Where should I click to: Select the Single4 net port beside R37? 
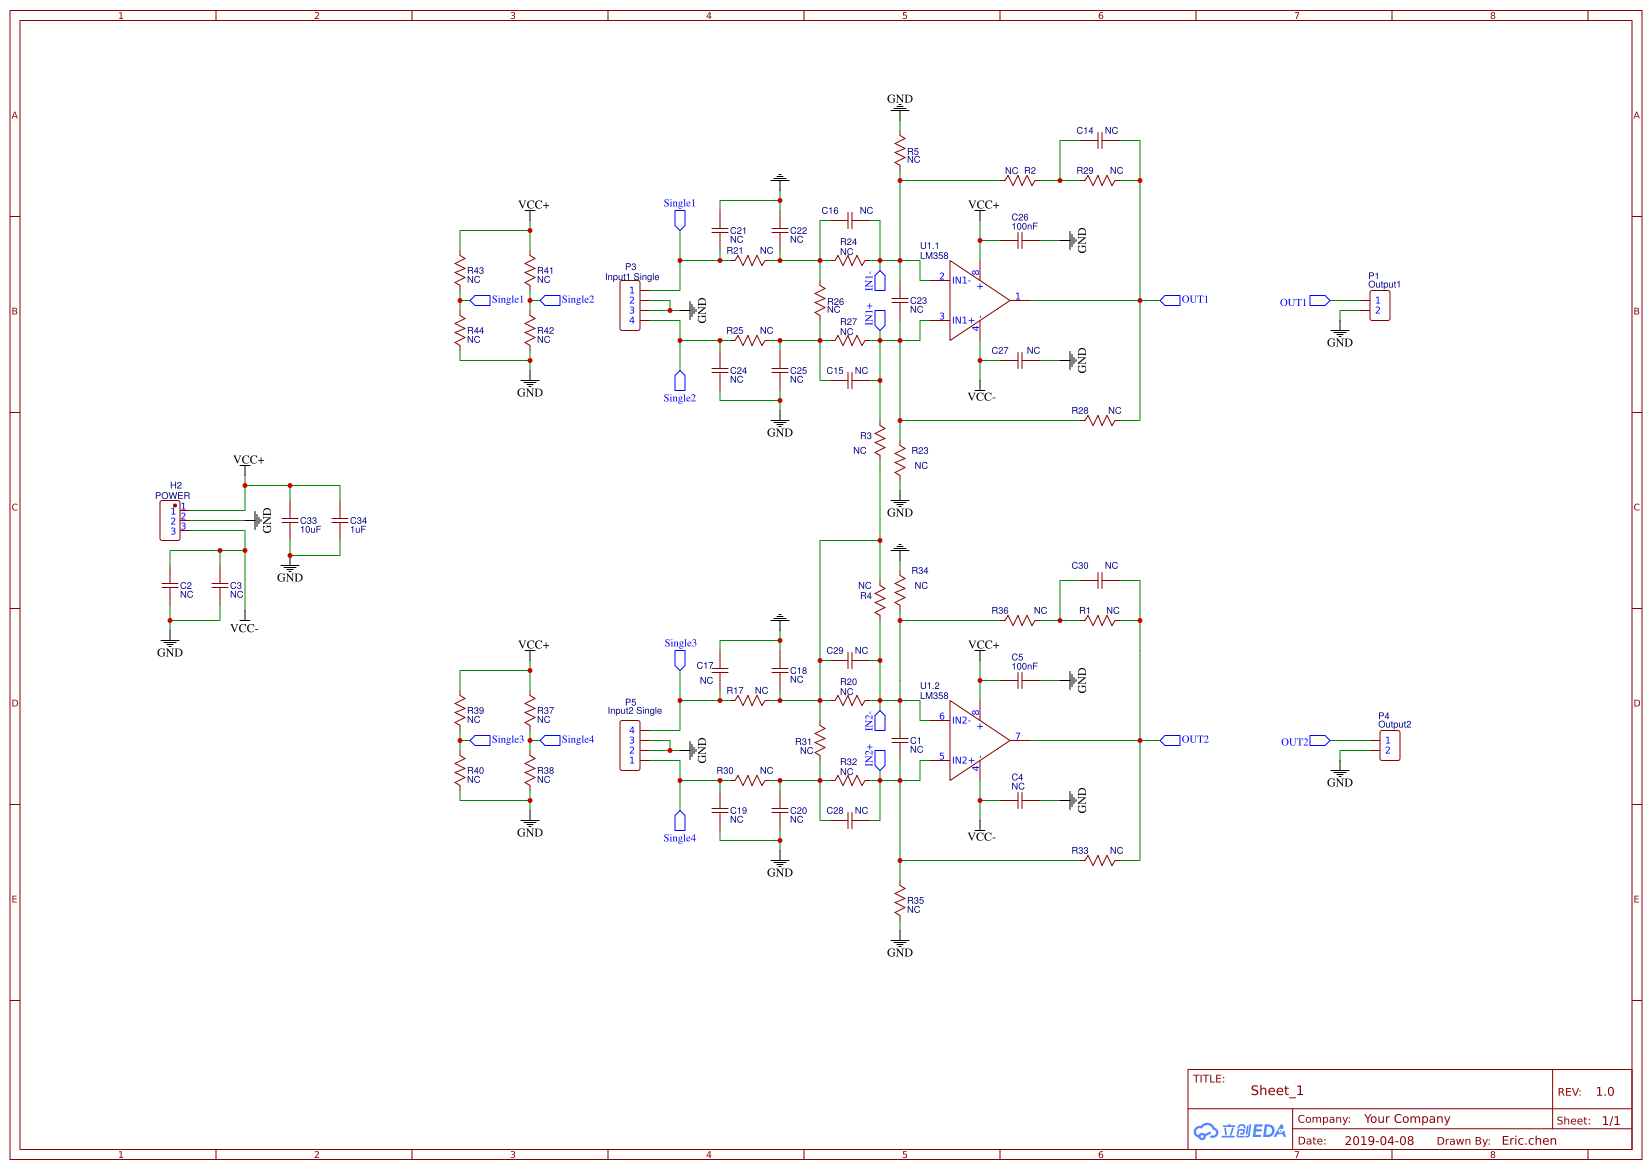[550, 740]
